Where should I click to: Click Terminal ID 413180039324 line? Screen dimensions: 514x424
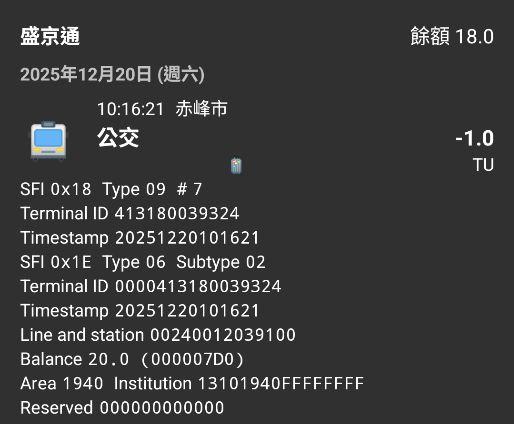coord(130,213)
